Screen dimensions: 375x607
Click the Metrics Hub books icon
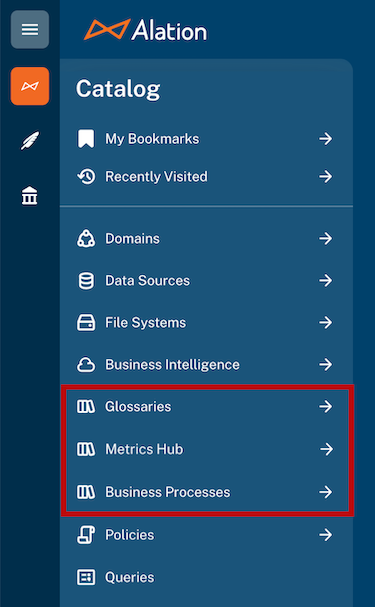(x=86, y=449)
